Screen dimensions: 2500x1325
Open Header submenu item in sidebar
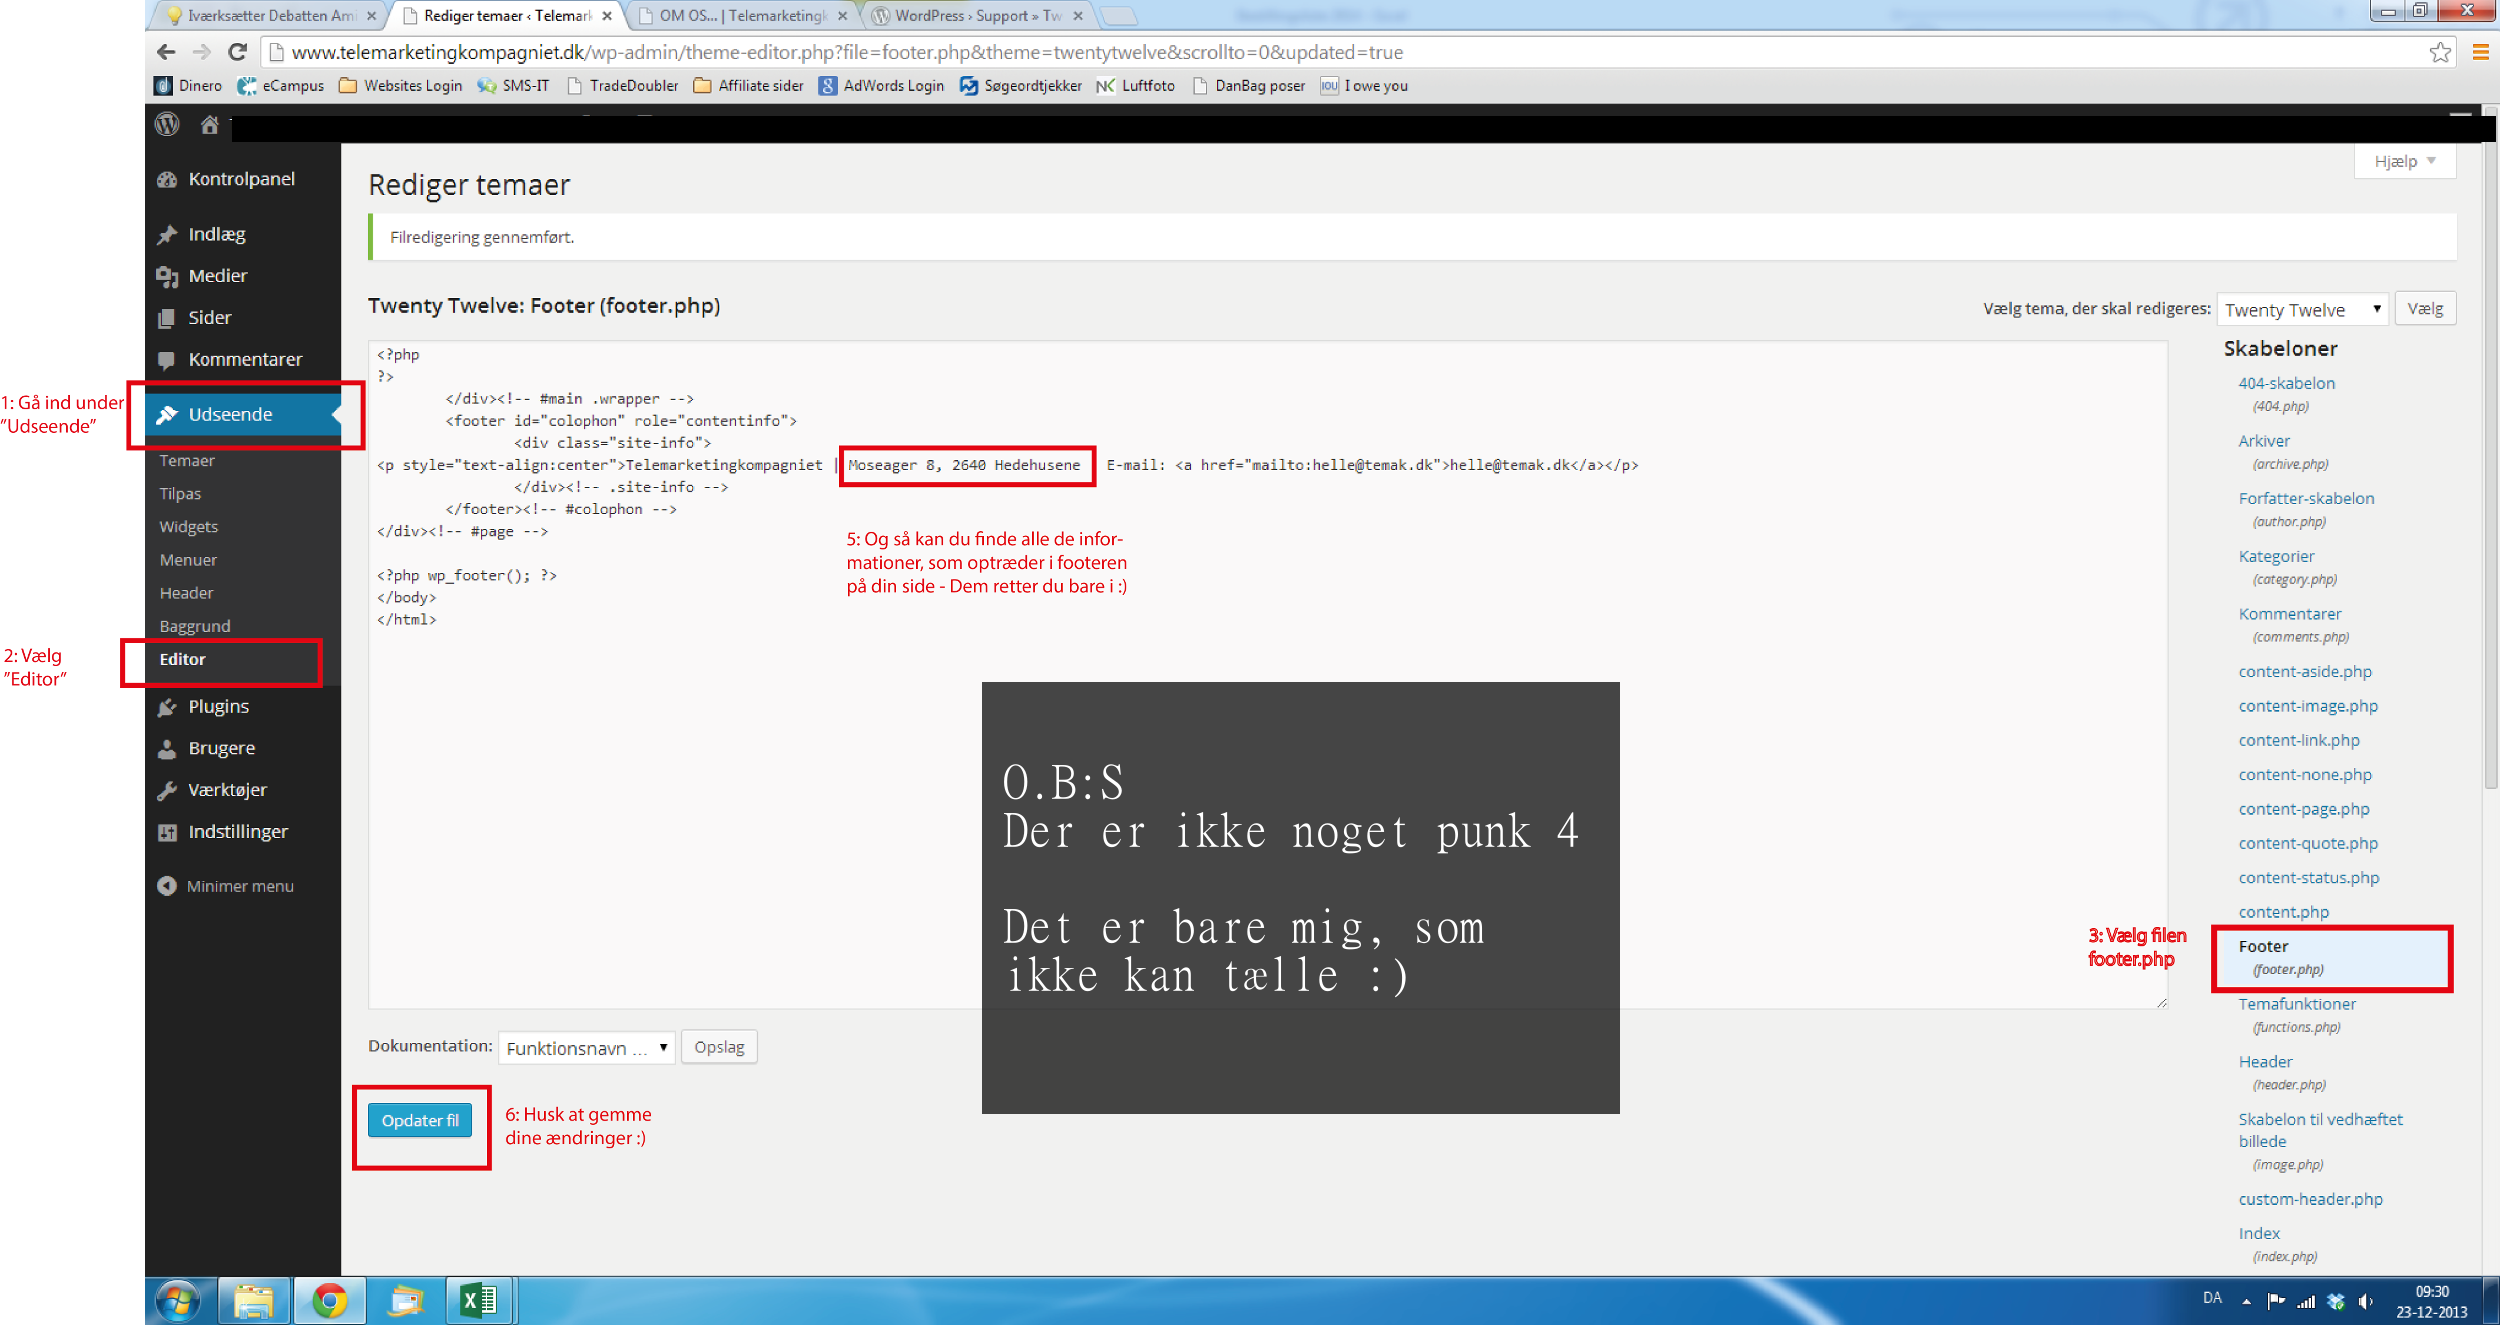pyautogui.click(x=186, y=593)
